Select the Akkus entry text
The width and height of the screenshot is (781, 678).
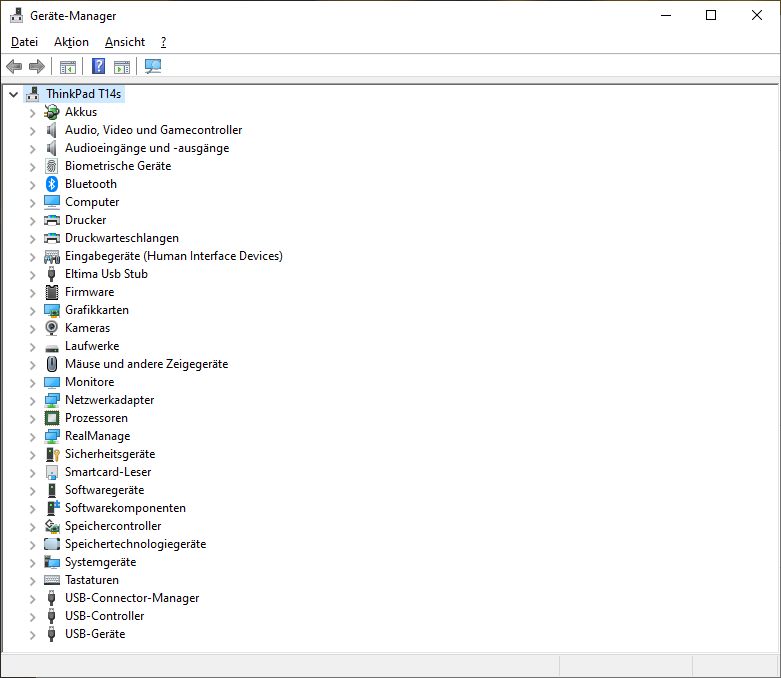[x=81, y=112]
